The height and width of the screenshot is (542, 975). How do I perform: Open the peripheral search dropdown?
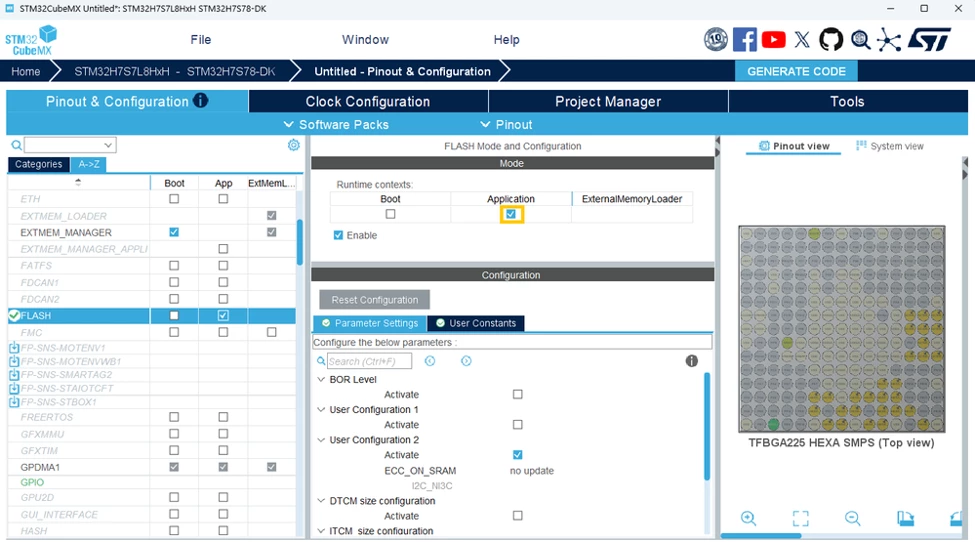pos(108,145)
